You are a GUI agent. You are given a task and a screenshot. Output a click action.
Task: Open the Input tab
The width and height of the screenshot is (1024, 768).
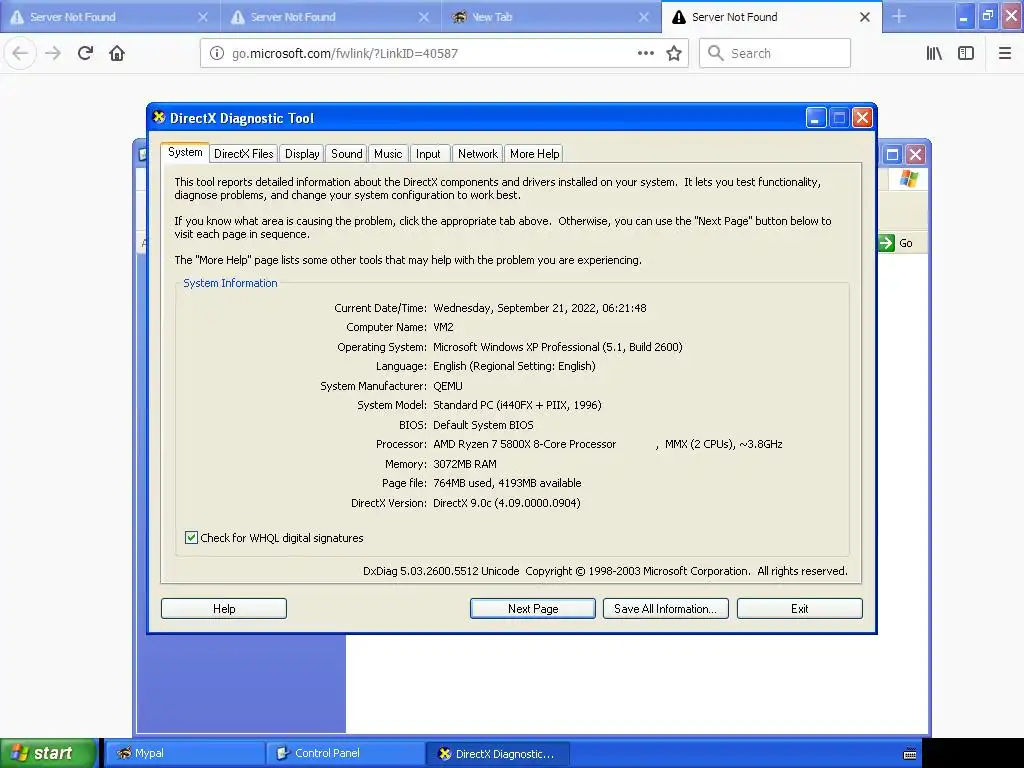pyautogui.click(x=428, y=153)
